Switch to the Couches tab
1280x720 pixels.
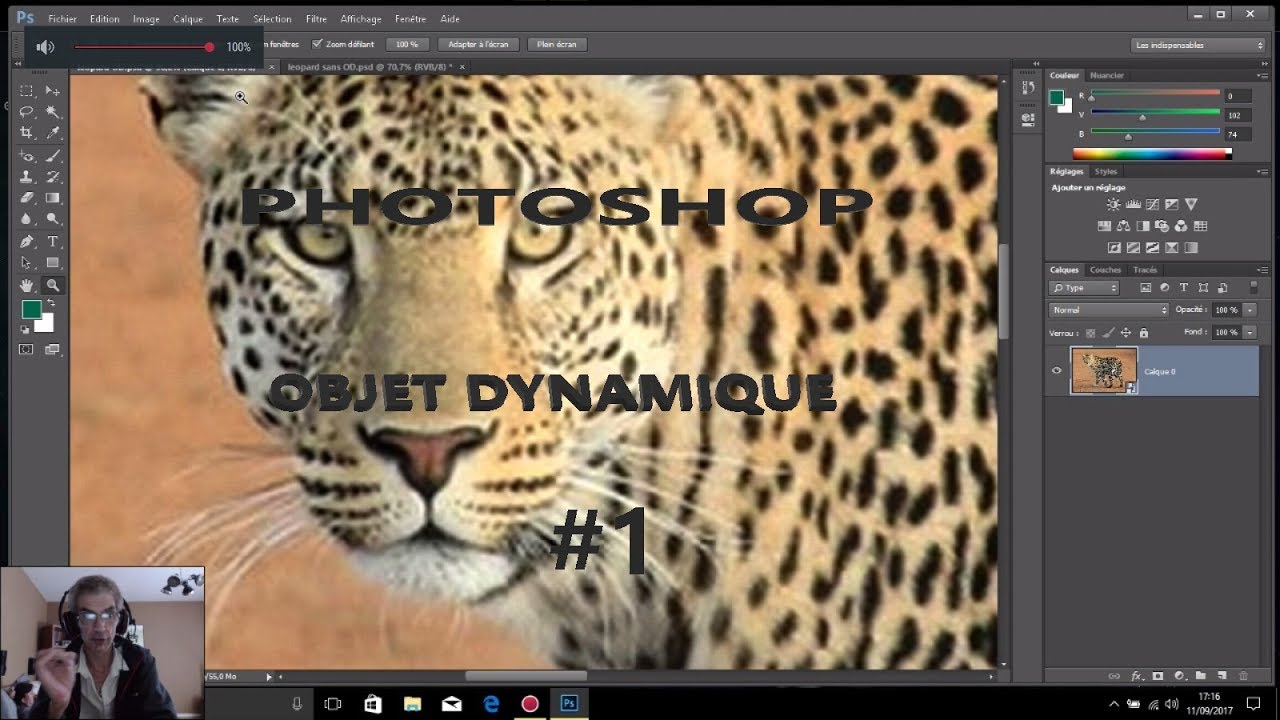point(1105,270)
